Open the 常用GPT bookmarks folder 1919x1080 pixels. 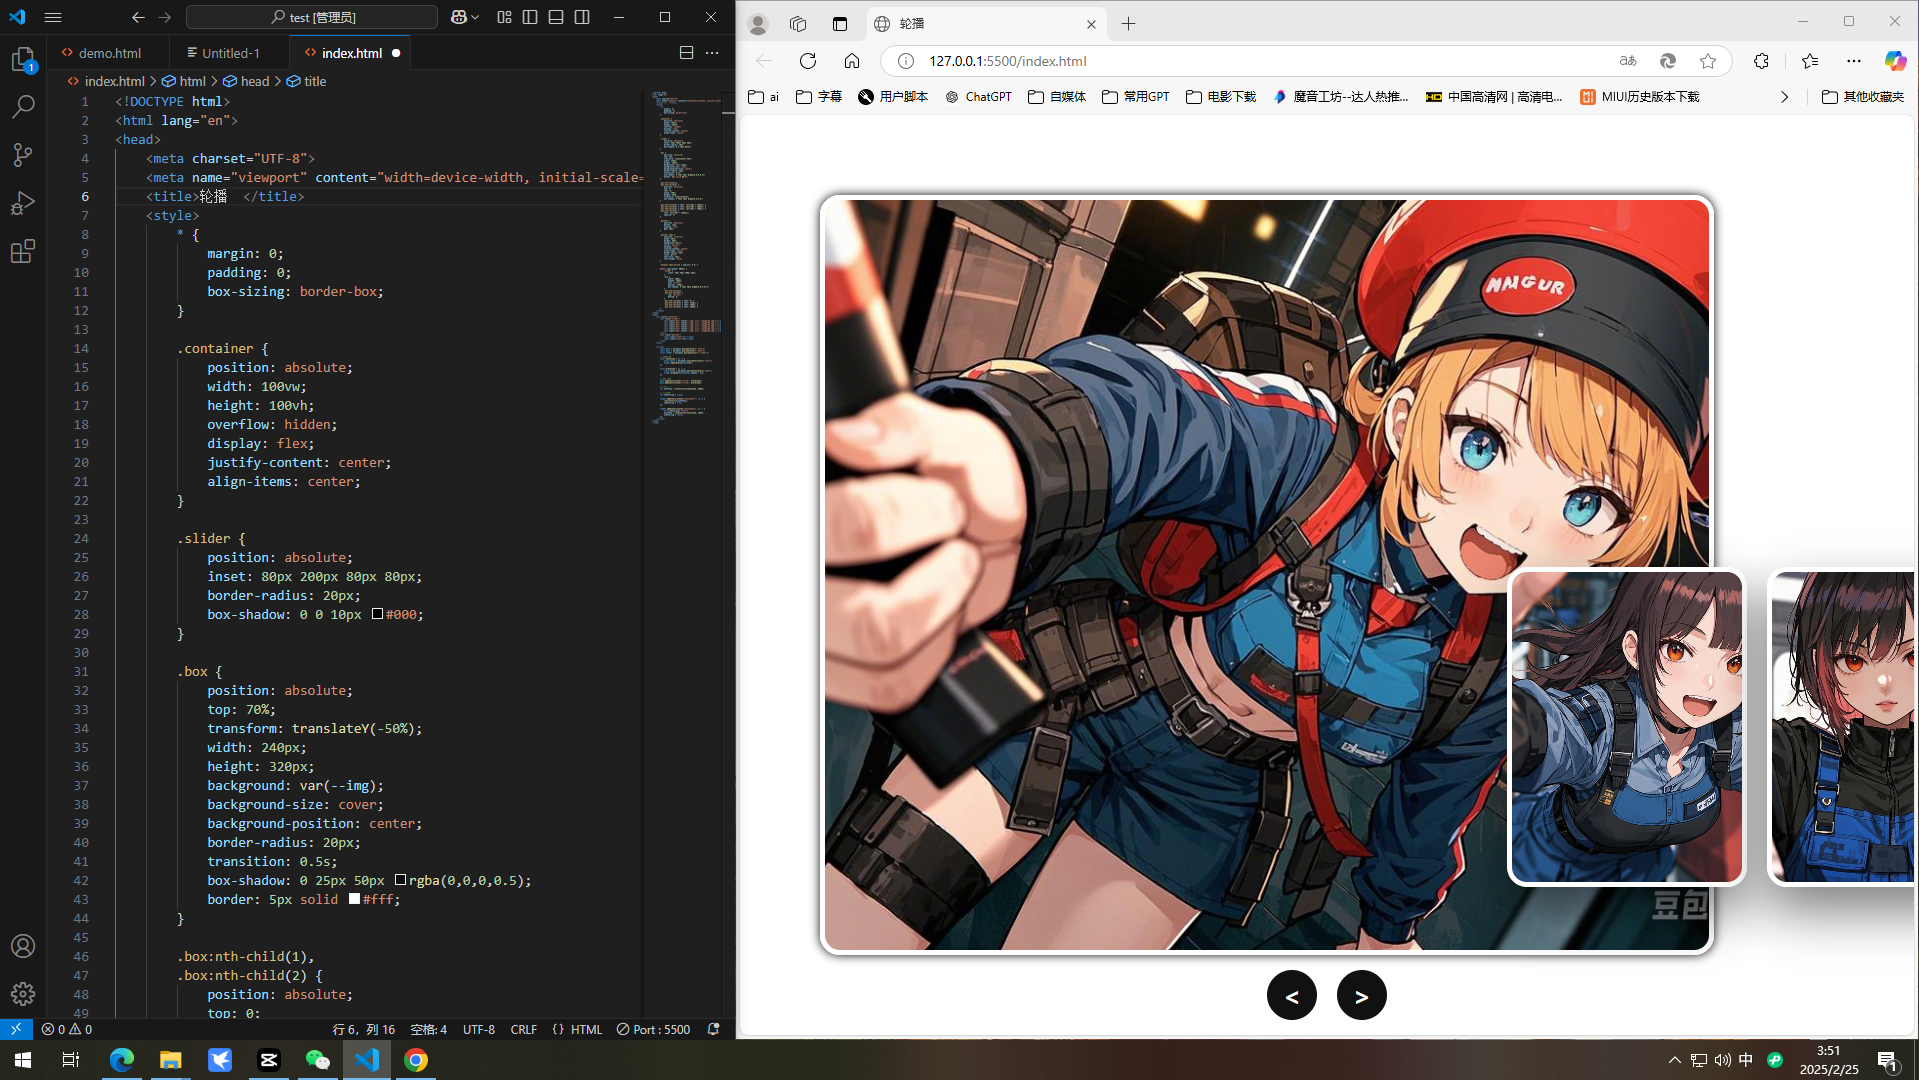[1135, 97]
